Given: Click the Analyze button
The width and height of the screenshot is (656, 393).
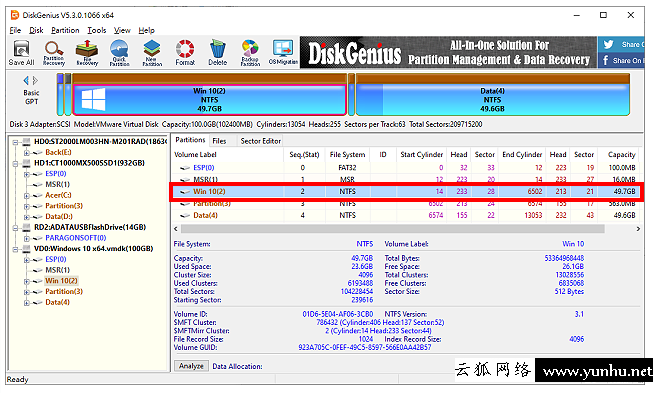Looking at the screenshot, I should [x=191, y=366].
